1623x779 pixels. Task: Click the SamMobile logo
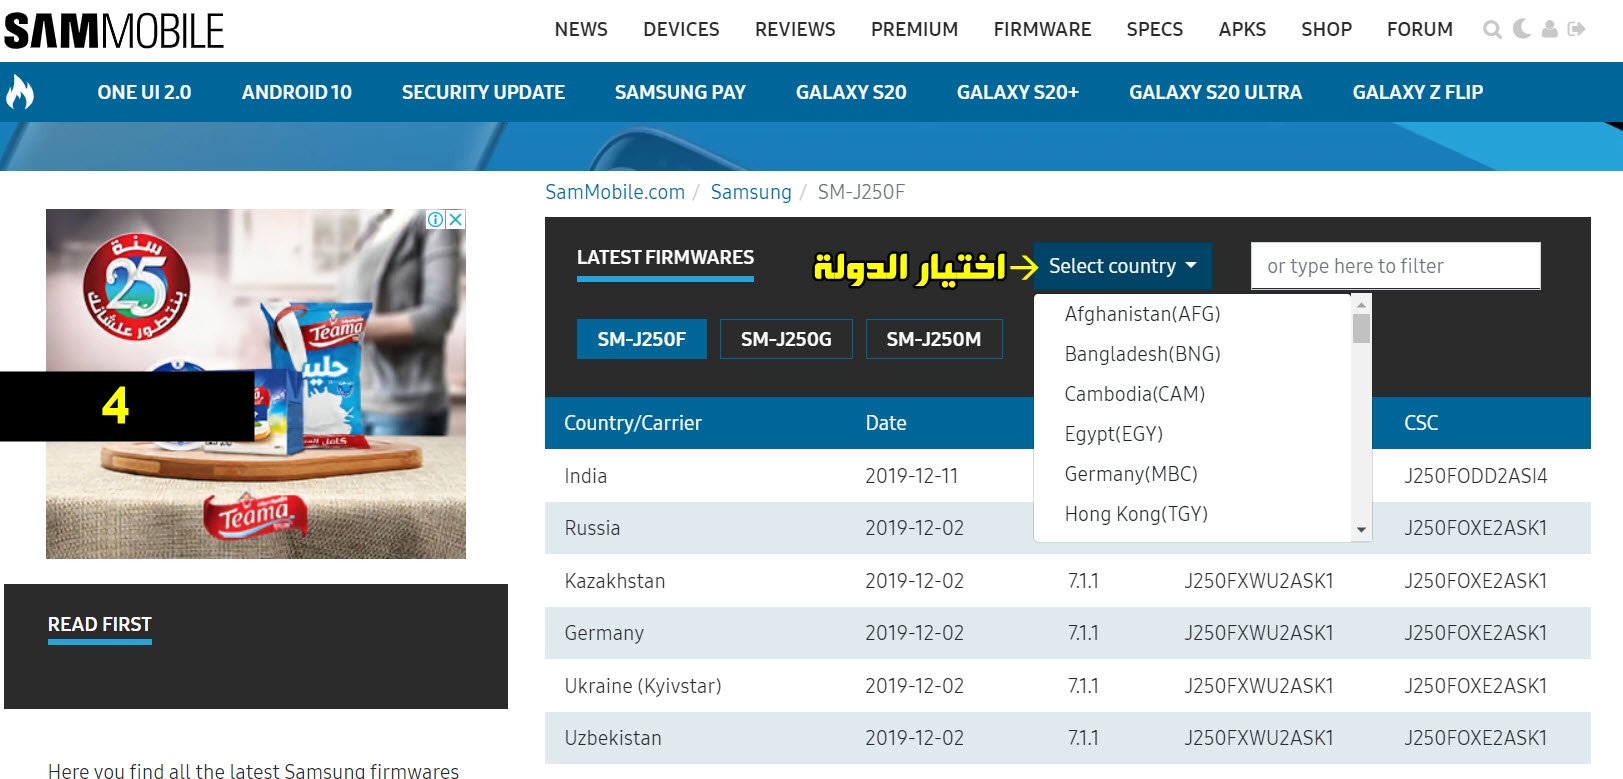tap(114, 30)
